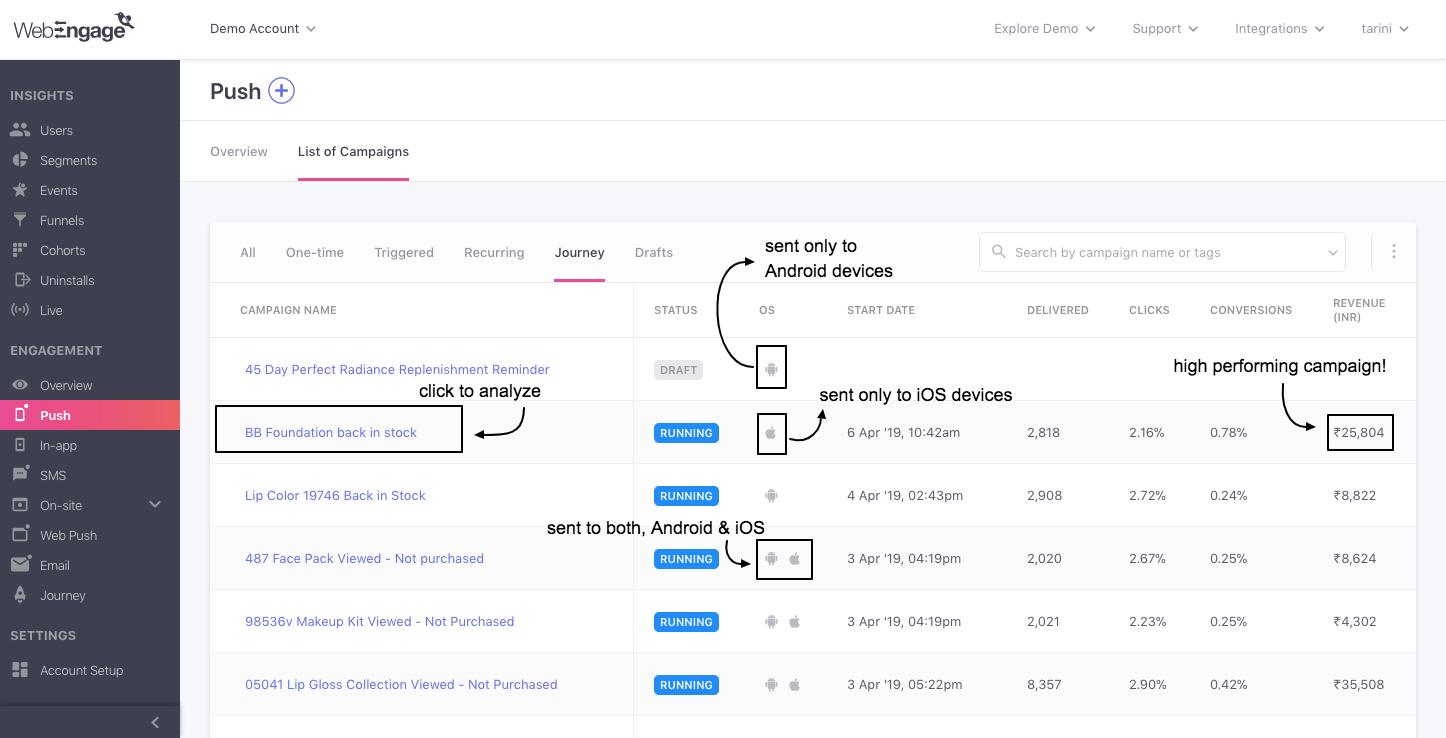This screenshot has width=1446, height=738.
Task: Select the Journey campaigns tab
Action: [x=580, y=253]
